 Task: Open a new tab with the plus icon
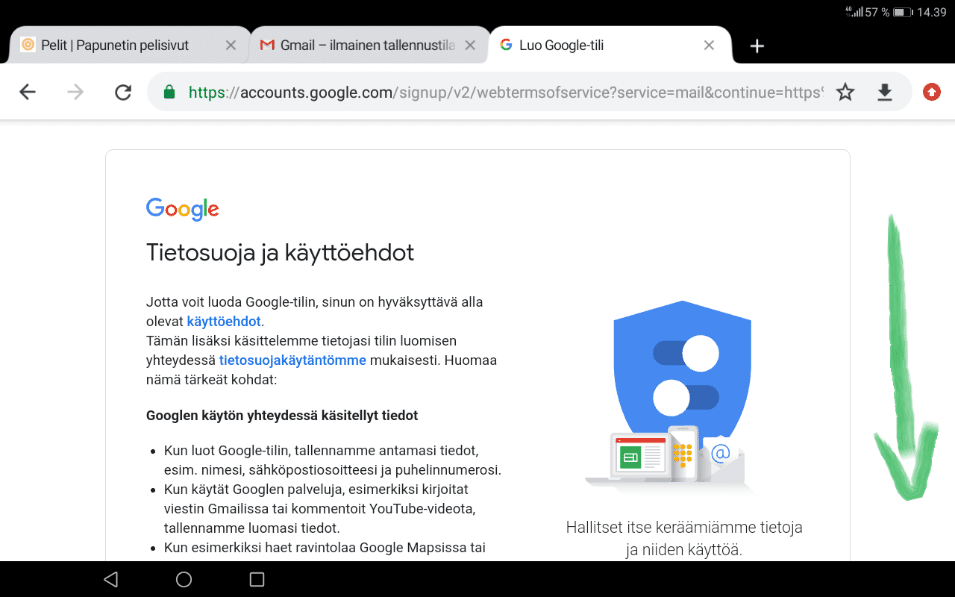[756, 46]
